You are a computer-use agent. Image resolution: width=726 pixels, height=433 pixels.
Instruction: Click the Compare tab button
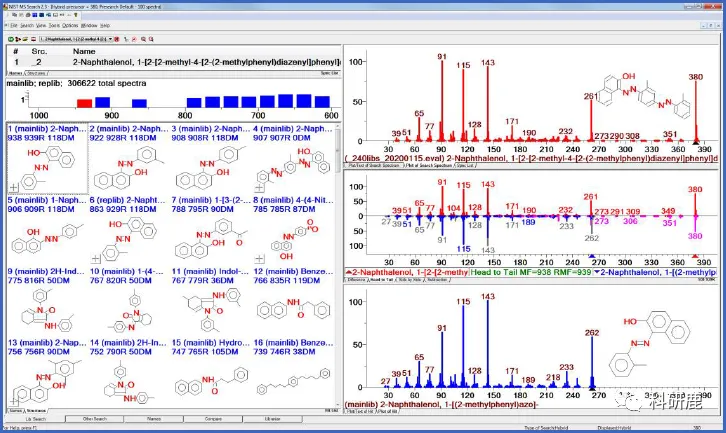213,419
